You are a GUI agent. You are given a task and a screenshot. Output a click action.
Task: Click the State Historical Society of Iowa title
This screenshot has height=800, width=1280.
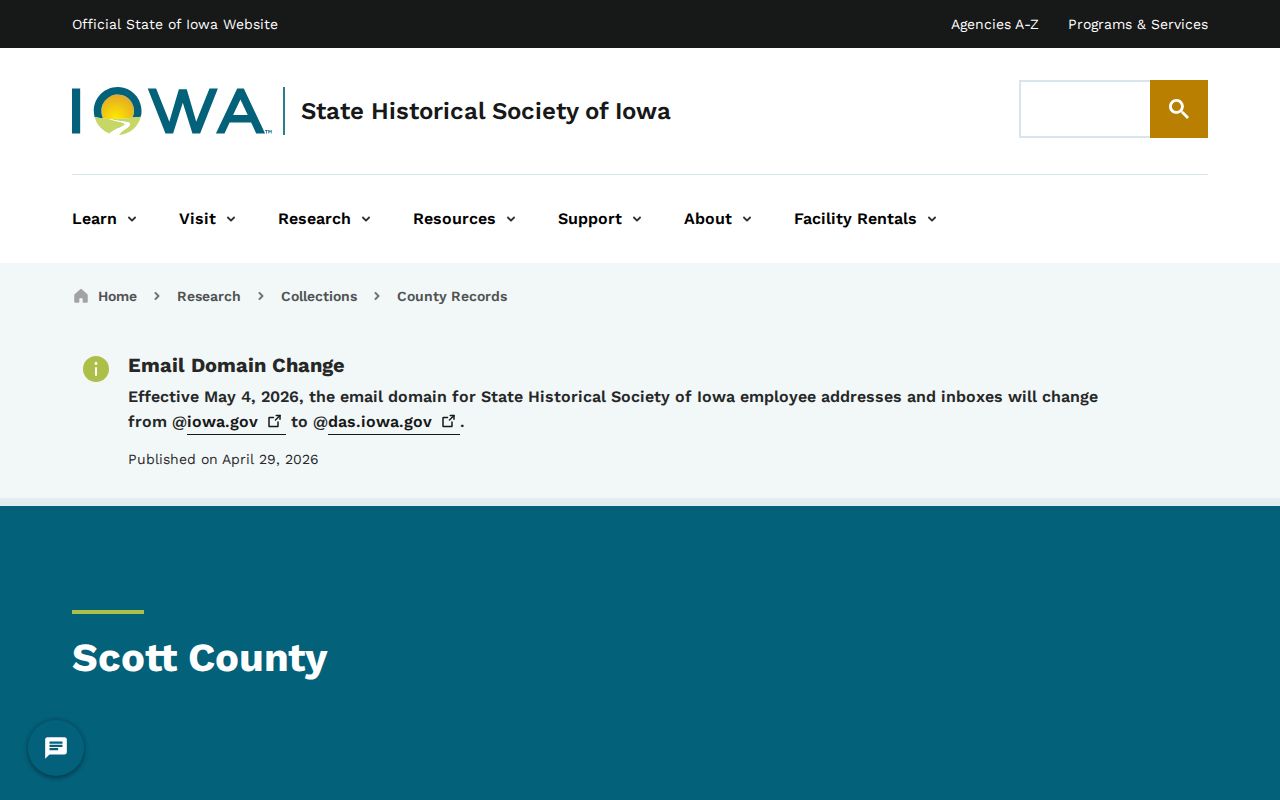pos(486,111)
